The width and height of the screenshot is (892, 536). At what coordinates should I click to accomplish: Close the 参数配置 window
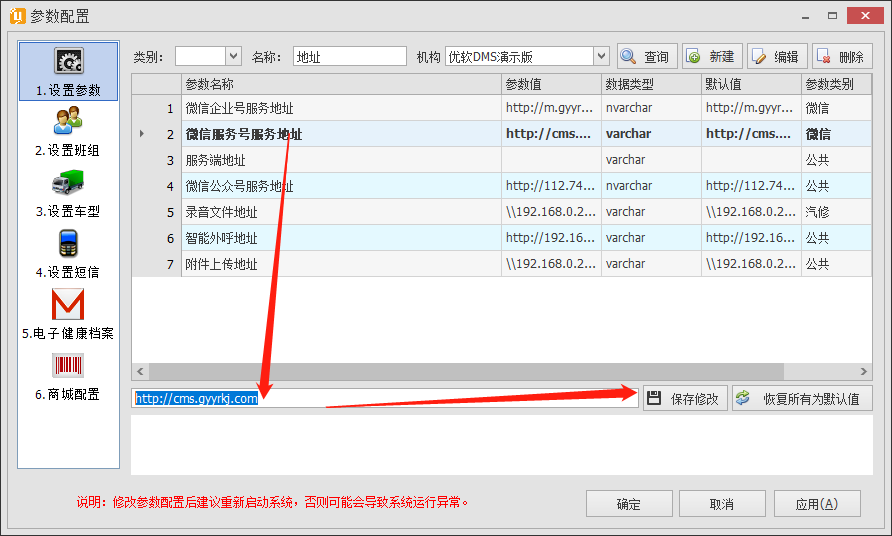point(865,15)
